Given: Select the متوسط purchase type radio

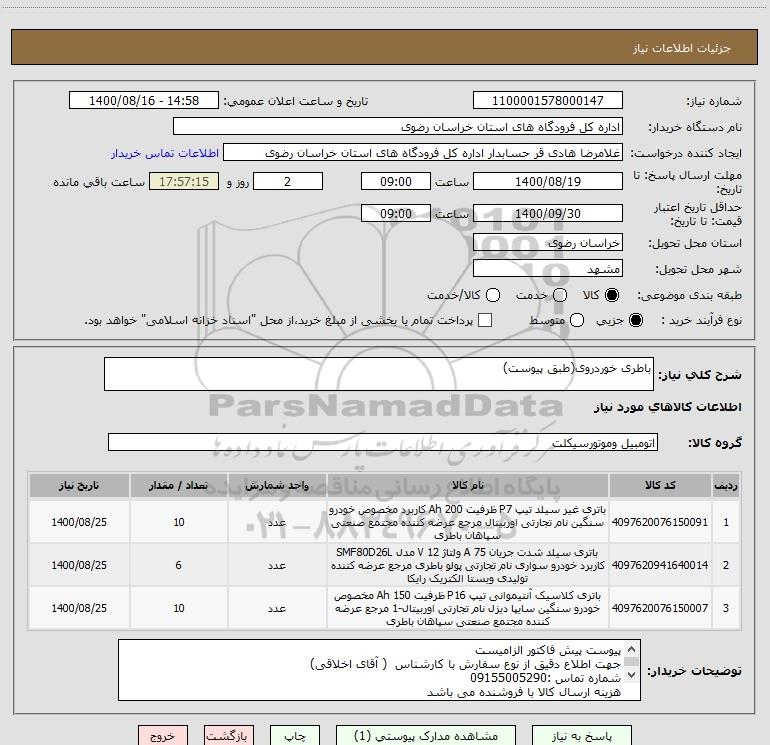Looking at the screenshot, I should [x=577, y=320].
